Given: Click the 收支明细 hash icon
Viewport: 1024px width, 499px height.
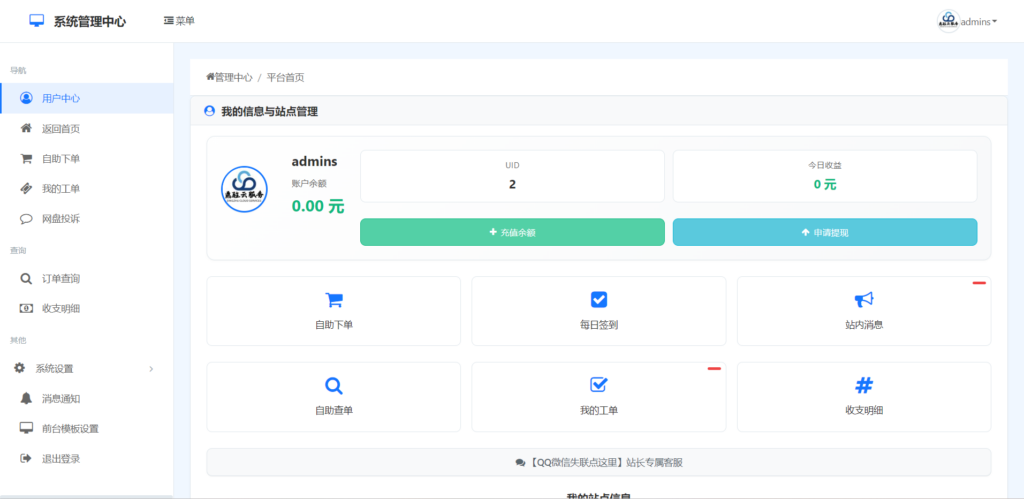Looking at the screenshot, I should tap(864, 385).
